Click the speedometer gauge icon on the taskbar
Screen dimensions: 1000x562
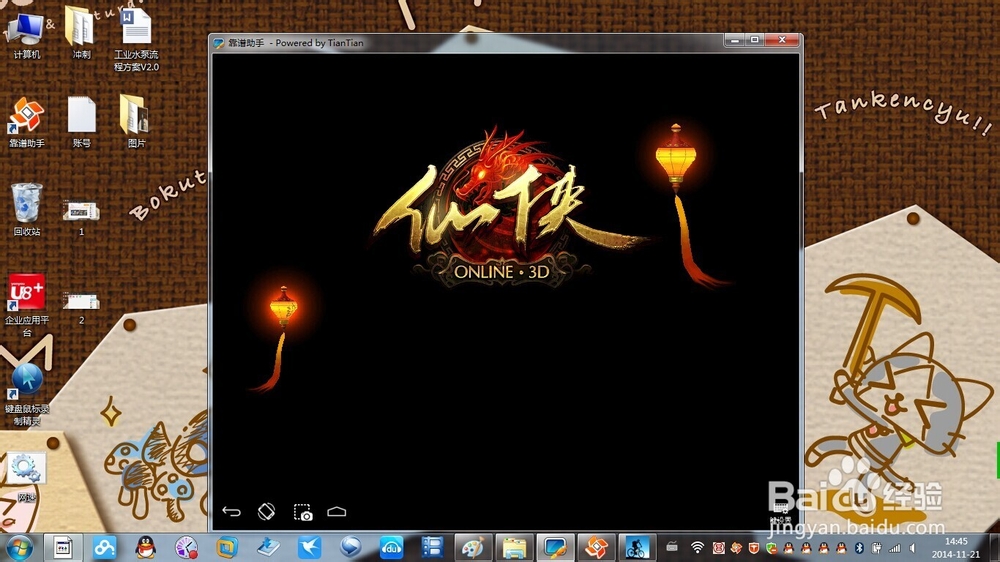tap(186, 548)
